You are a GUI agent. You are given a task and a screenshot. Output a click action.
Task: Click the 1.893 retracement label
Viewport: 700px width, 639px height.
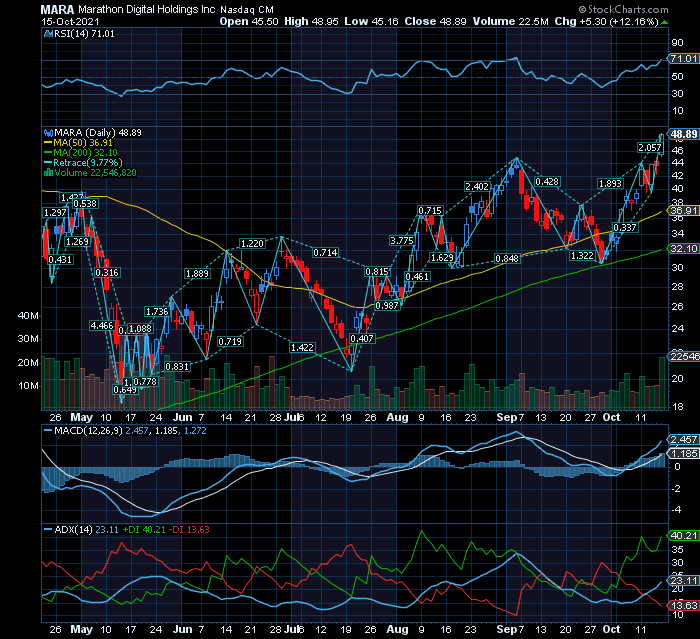pyautogui.click(x=610, y=184)
